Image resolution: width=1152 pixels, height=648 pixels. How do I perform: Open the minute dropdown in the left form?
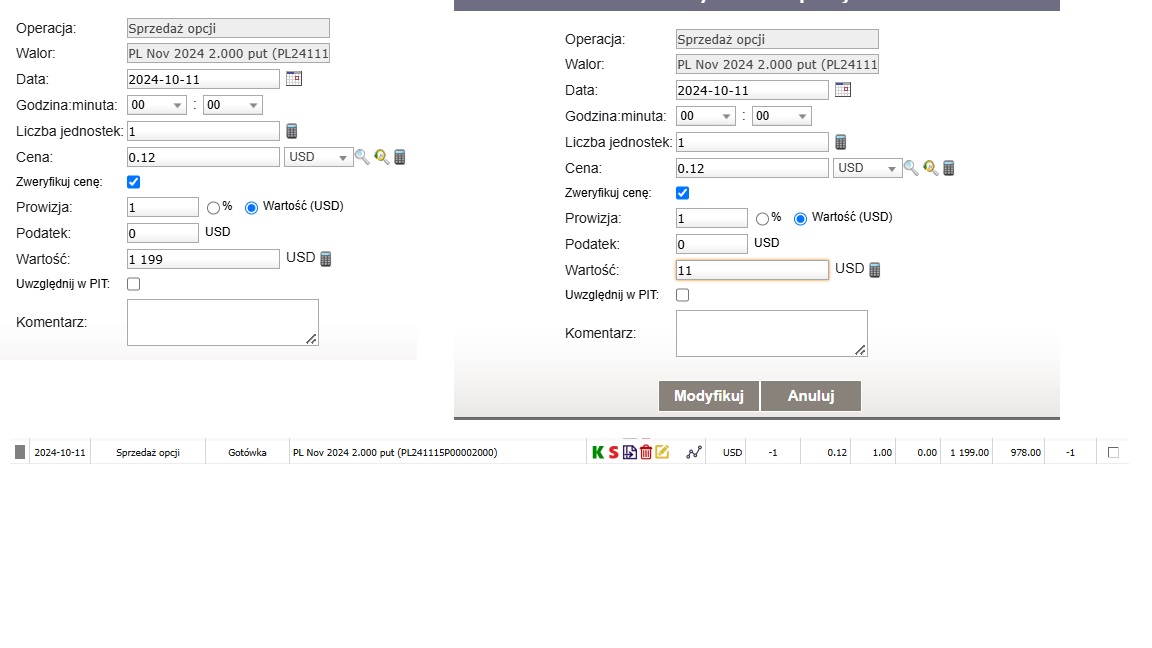(232, 105)
